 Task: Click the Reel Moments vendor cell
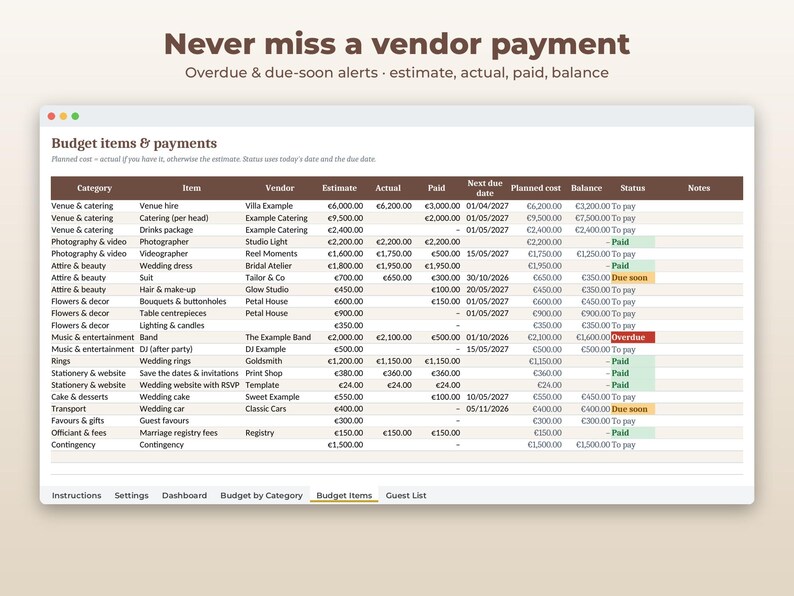pos(271,254)
